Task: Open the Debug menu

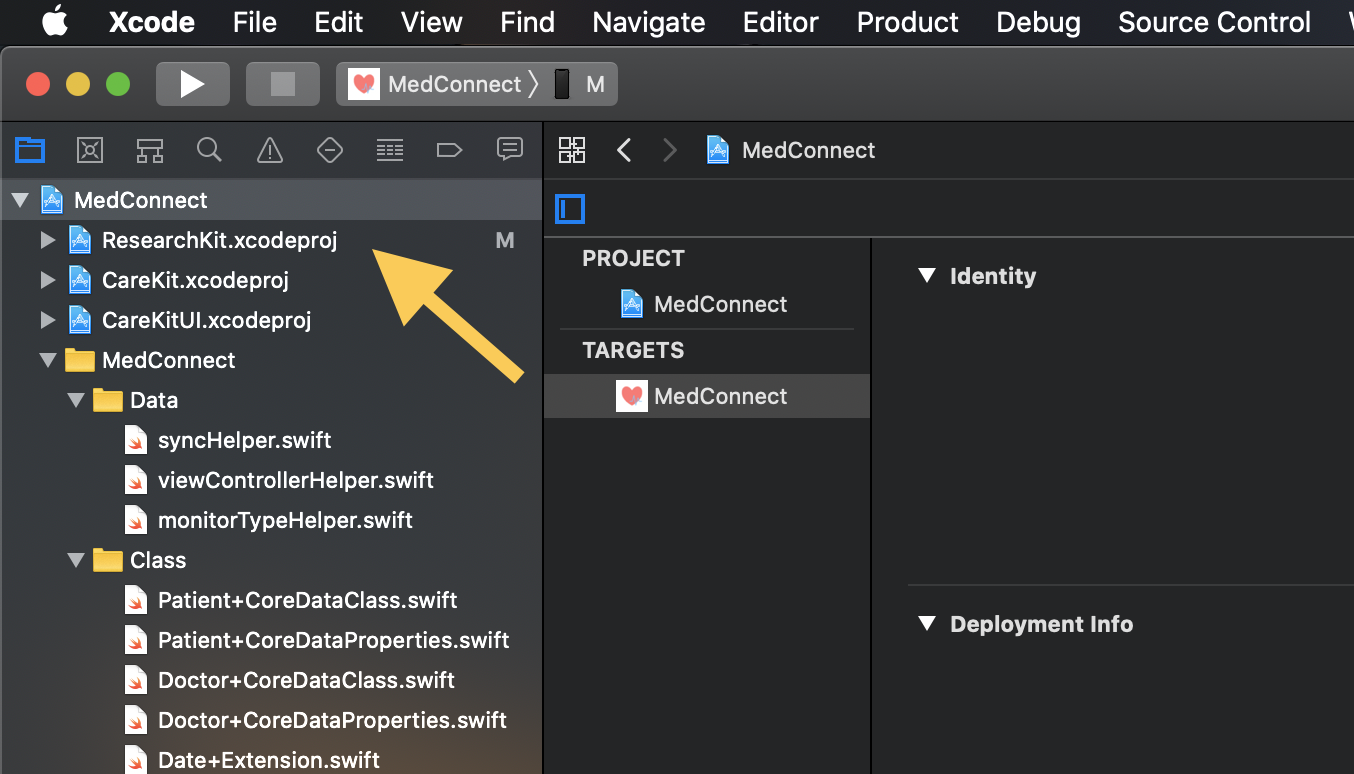Action: (1039, 22)
